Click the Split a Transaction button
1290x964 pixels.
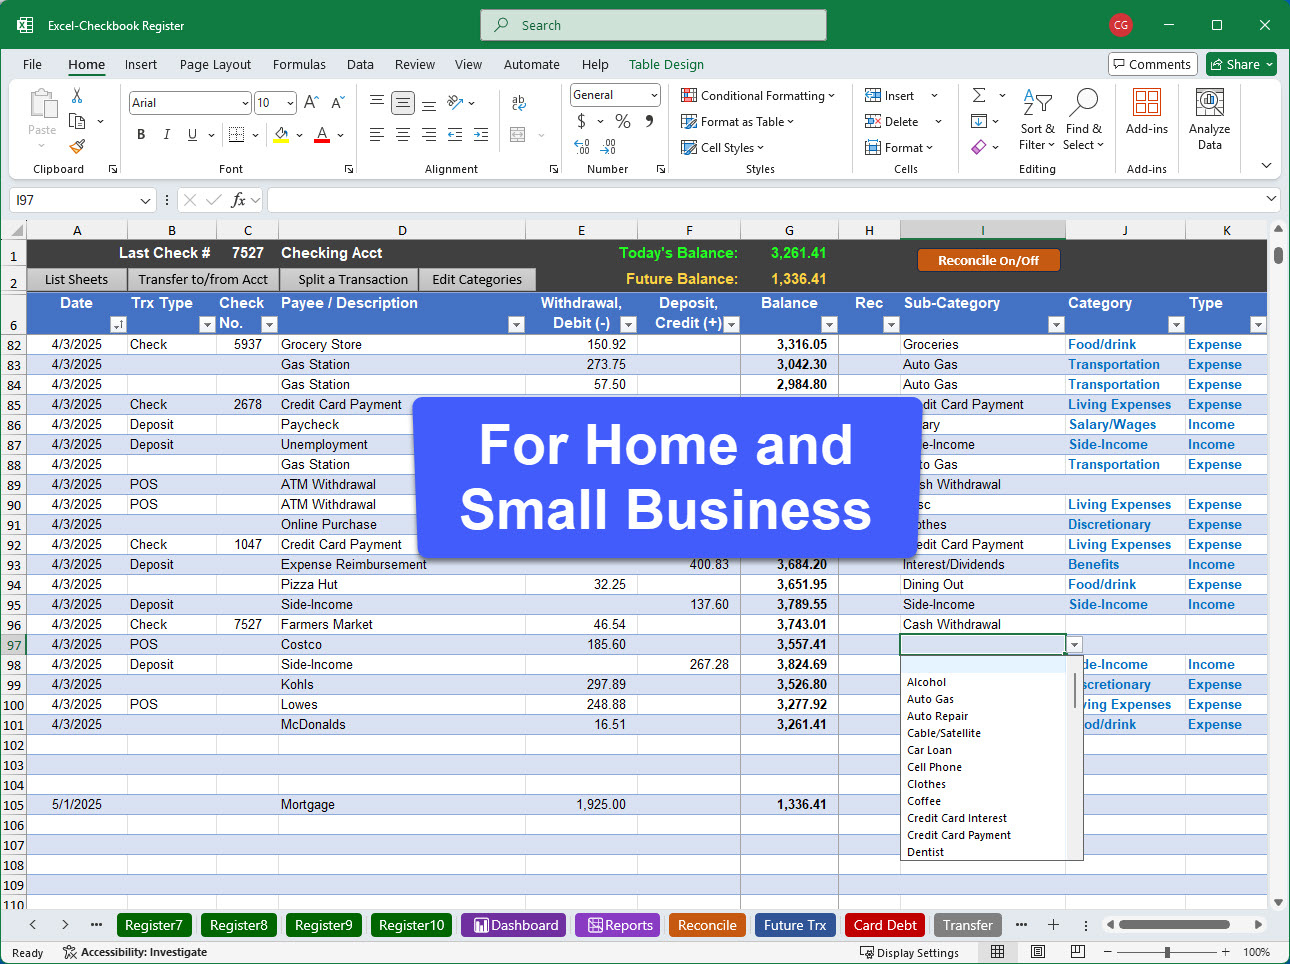tap(353, 280)
